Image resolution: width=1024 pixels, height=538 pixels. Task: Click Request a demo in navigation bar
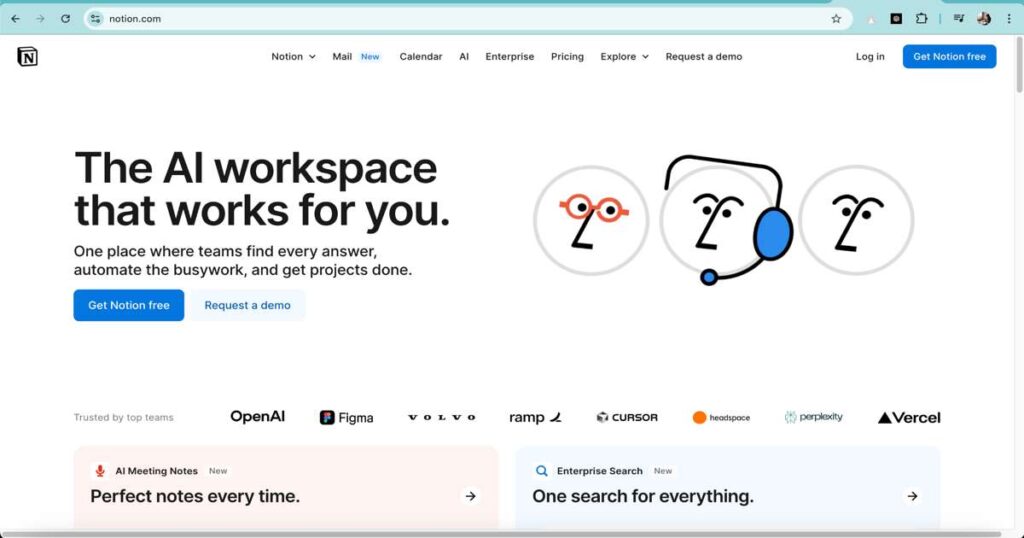(703, 57)
